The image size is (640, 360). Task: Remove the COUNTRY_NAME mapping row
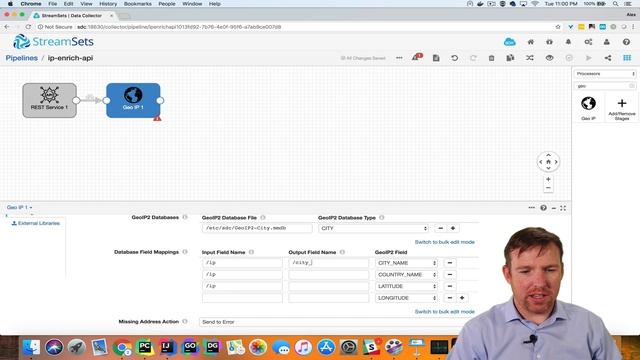click(450, 275)
